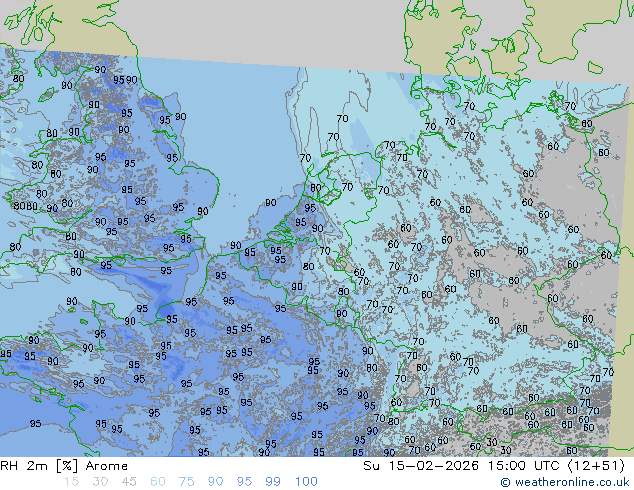Click the 95 entry in the legend scale
This screenshot has width=634, height=490.
tap(244, 482)
